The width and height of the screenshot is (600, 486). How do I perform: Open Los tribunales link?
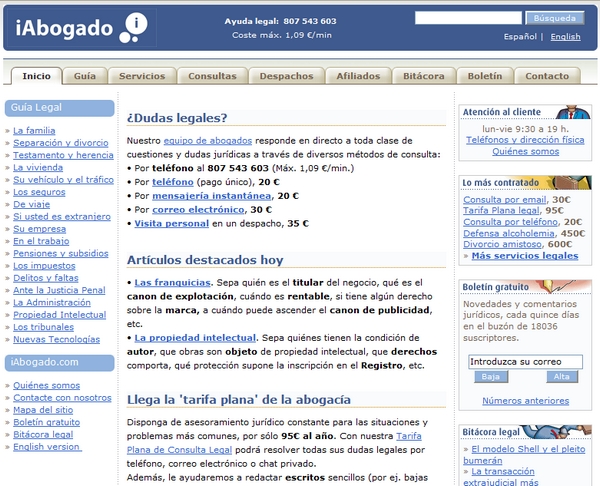click(43, 327)
